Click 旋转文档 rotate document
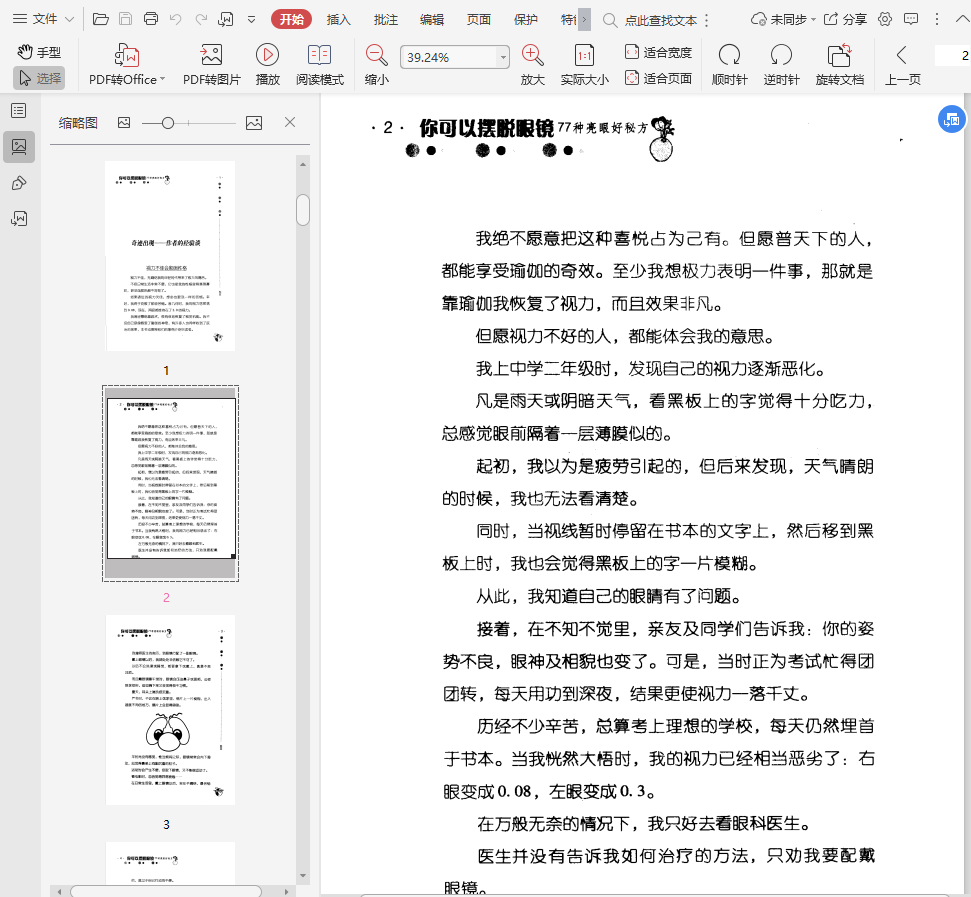 pyautogui.click(x=840, y=64)
